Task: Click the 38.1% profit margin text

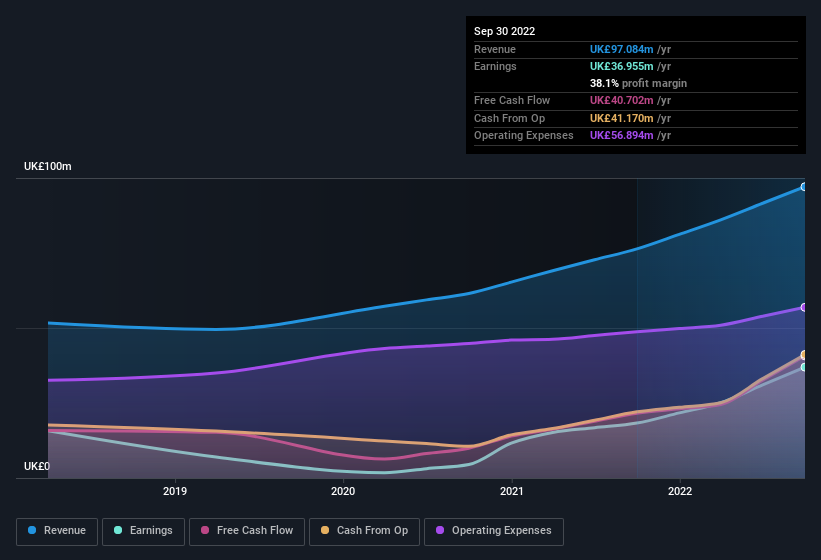Action: pos(638,83)
